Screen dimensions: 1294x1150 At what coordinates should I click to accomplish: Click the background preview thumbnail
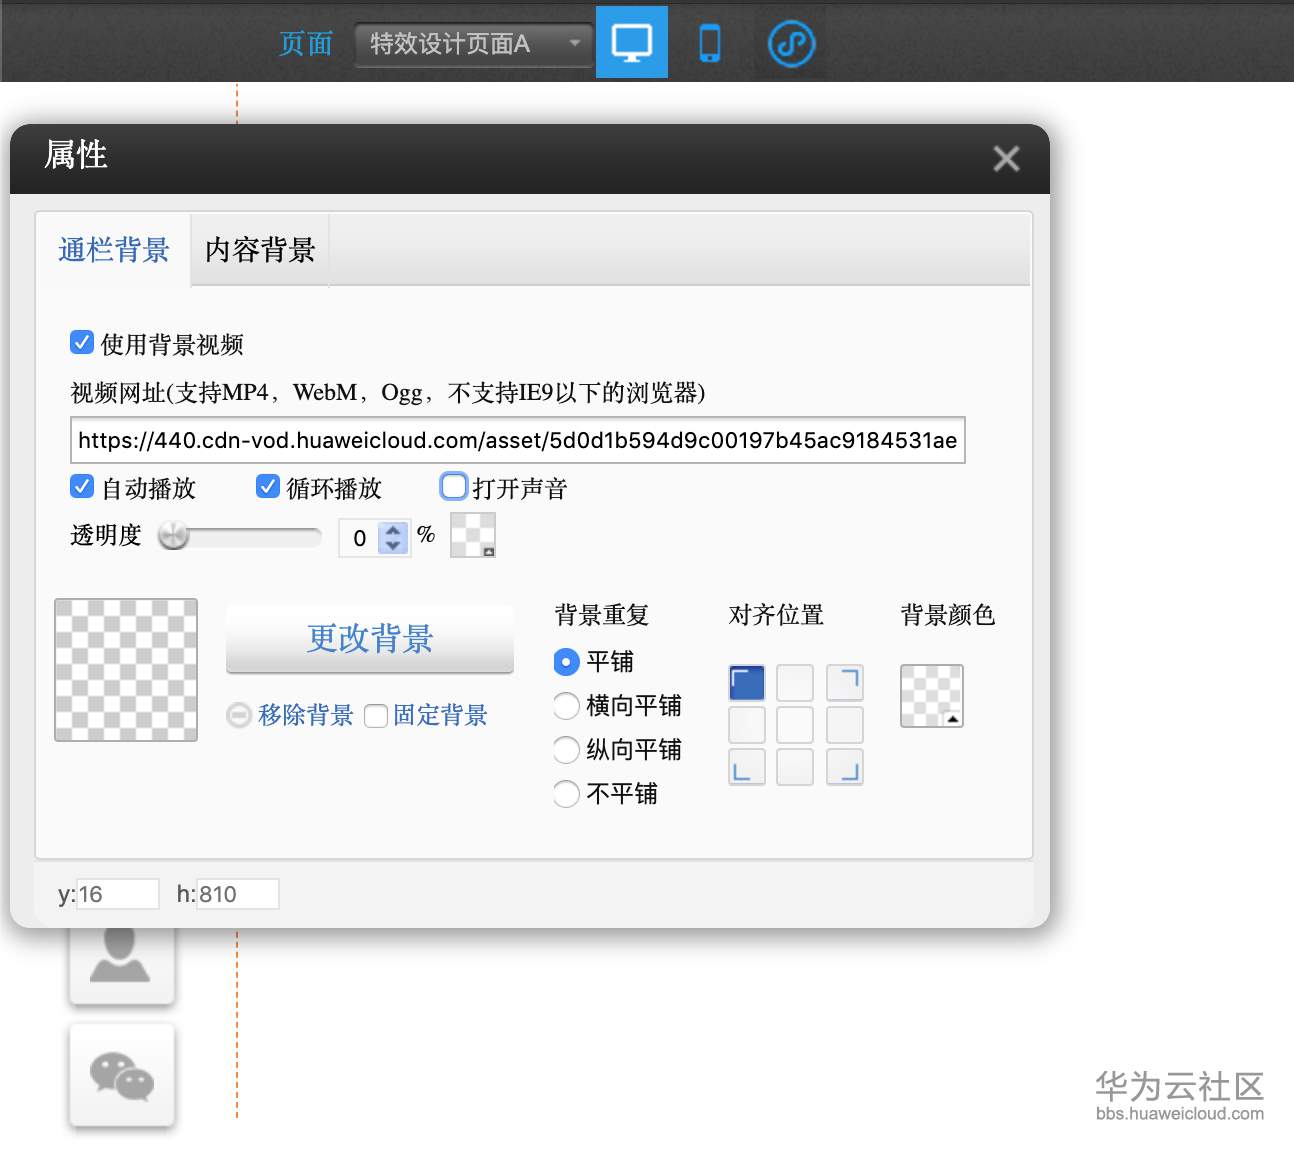tap(126, 670)
